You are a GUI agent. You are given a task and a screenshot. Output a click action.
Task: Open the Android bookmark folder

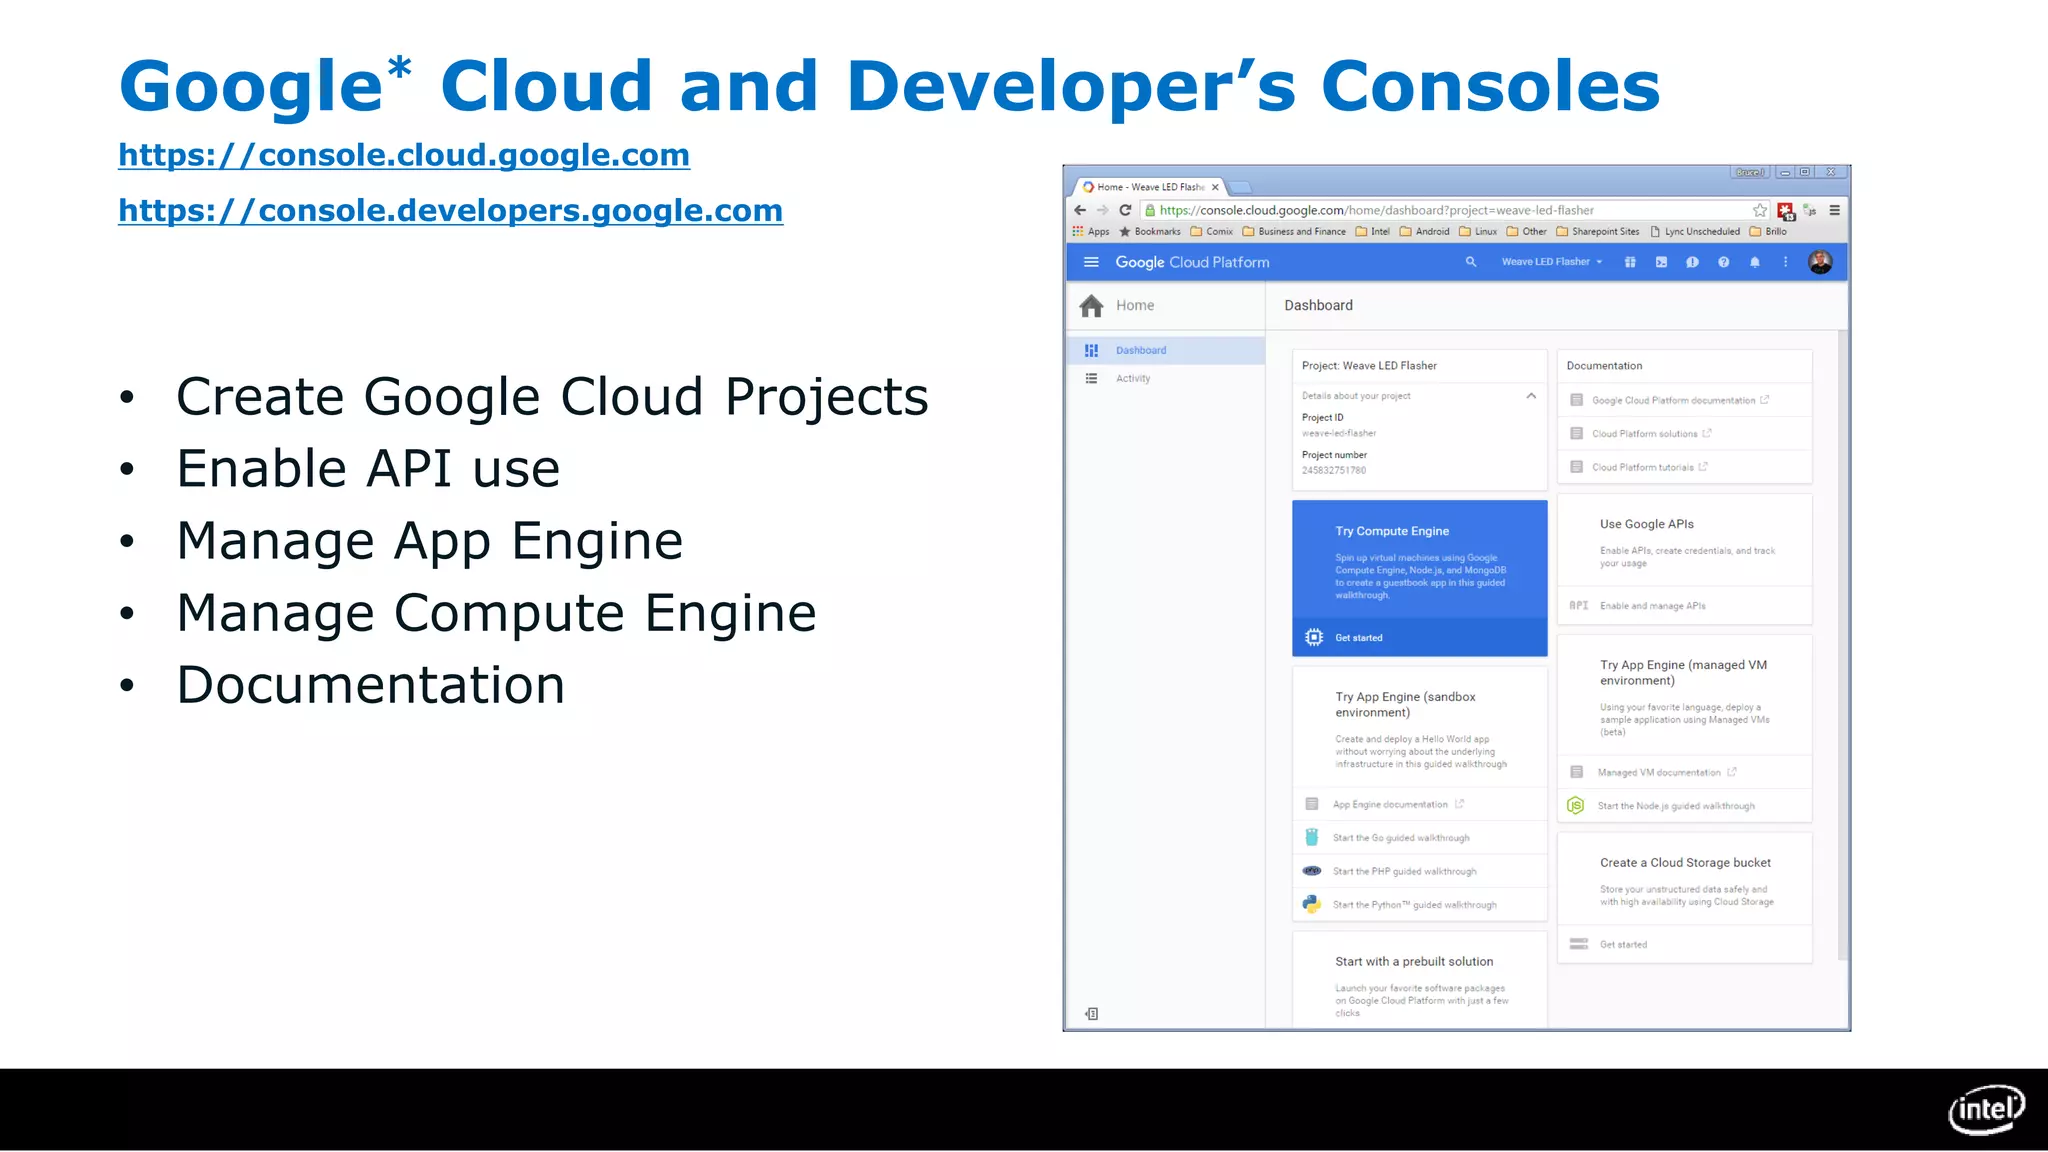[x=1425, y=231]
